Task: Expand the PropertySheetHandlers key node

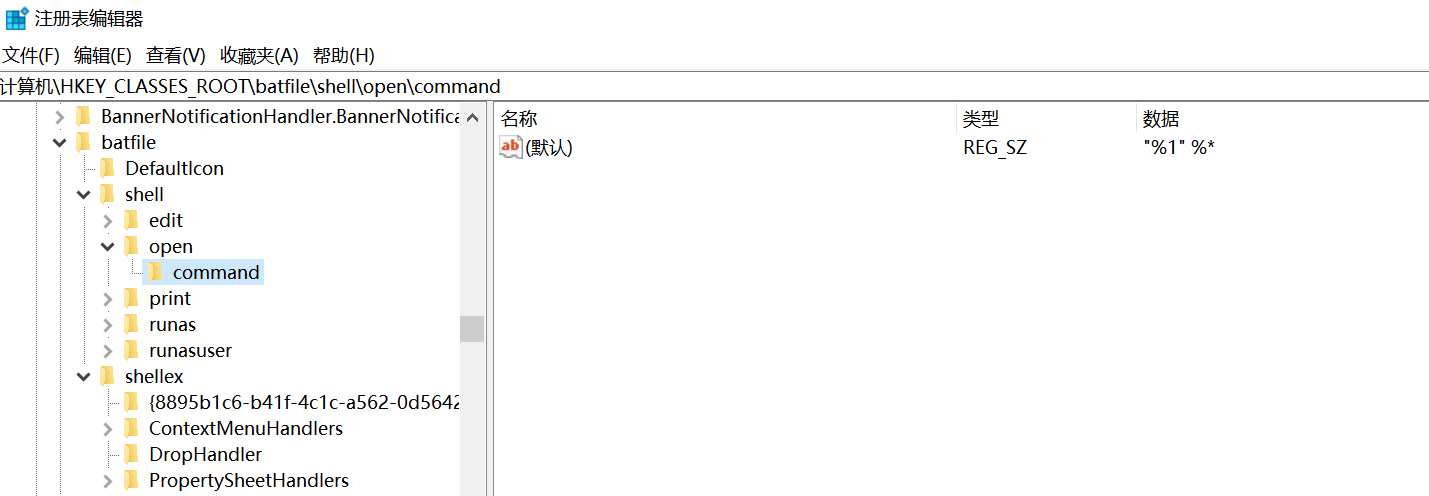Action: click(x=108, y=481)
